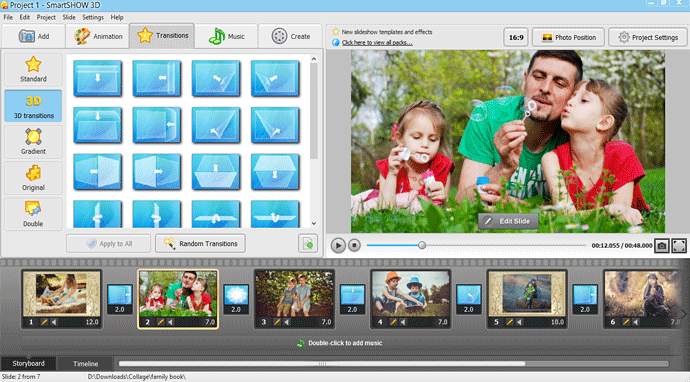Take a snapshot with the camera icon
690x382 pixels.
pyautogui.click(x=662, y=246)
